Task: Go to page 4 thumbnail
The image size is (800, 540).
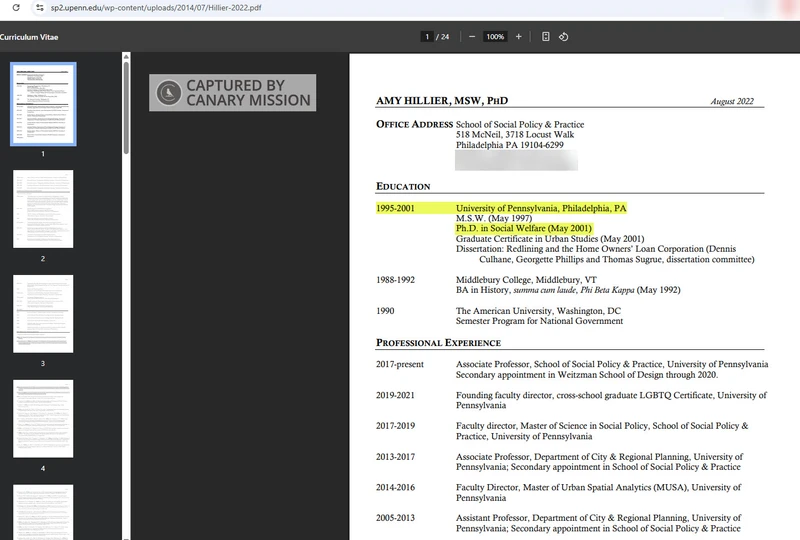Action: (x=43, y=419)
